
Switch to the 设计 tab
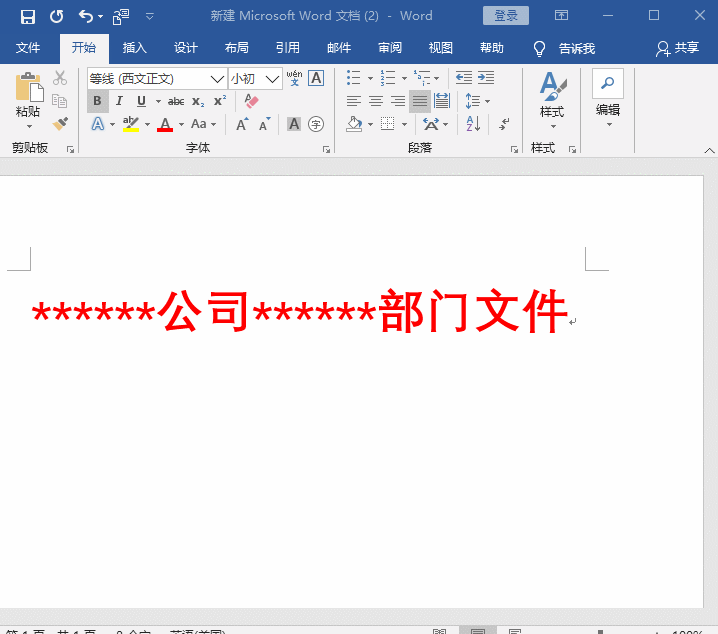pyautogui.click(x=185, y=48)
